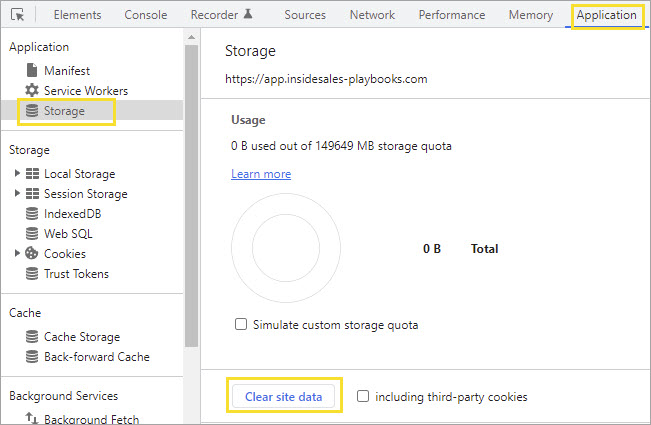Screen dimensions: 651x425
Task: Switch to the Network tab
Action: point(372,15)
